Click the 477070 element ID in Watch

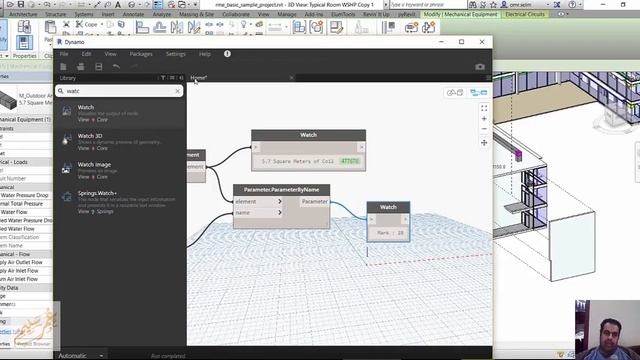[350, 161]
